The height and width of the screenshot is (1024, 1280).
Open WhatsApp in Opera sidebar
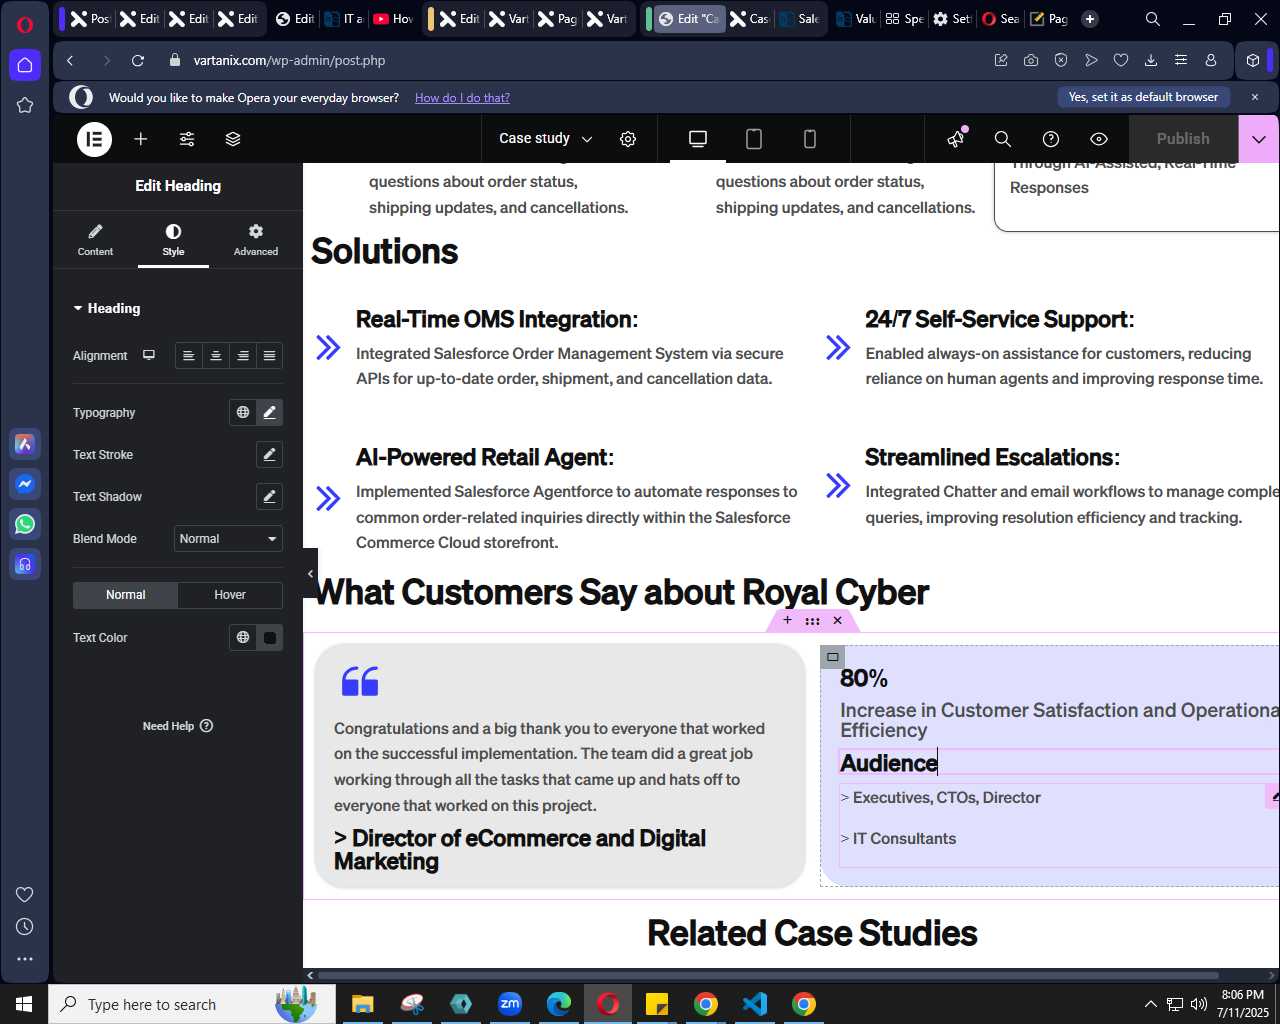click(x=25, y=524)
